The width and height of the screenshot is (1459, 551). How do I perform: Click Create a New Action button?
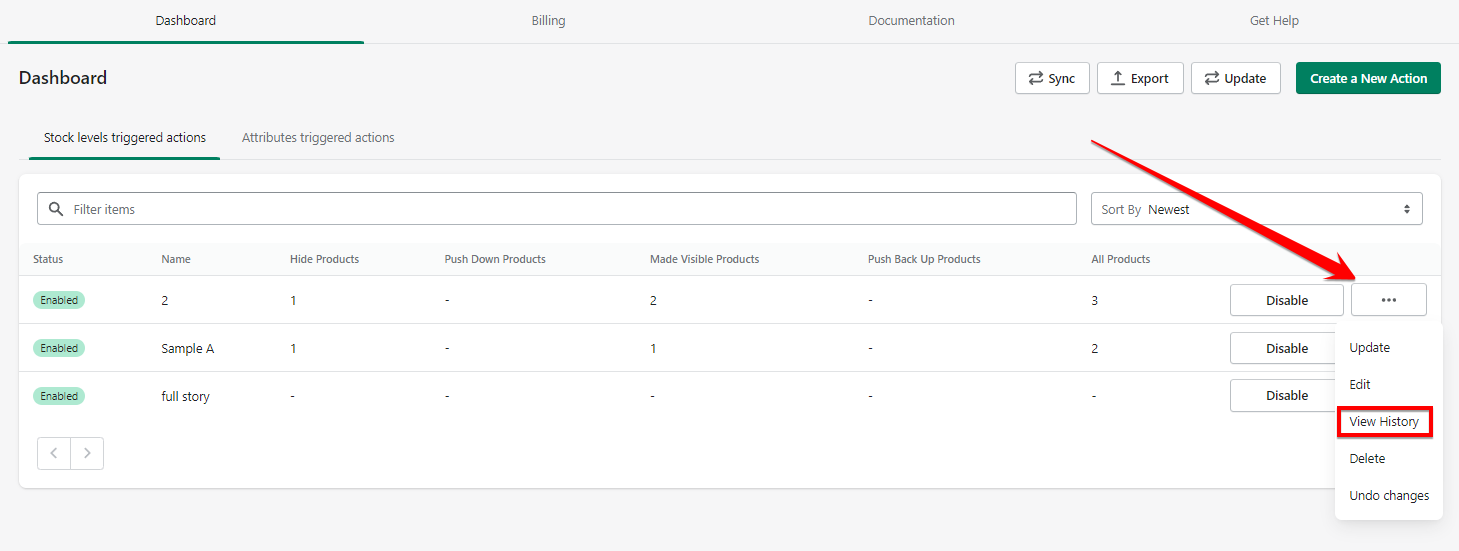point(1368,78)
